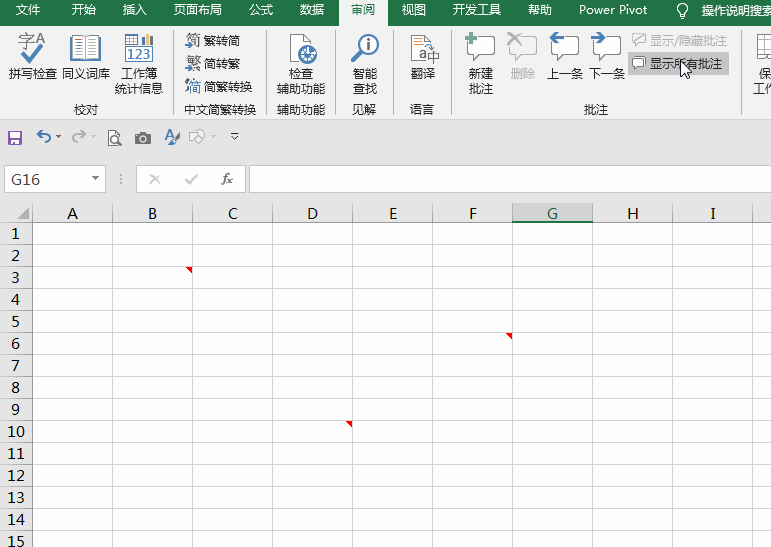Expand the redo history dropdown
Viewport: 771px width, 547px height.
click(x=94, y=136)
